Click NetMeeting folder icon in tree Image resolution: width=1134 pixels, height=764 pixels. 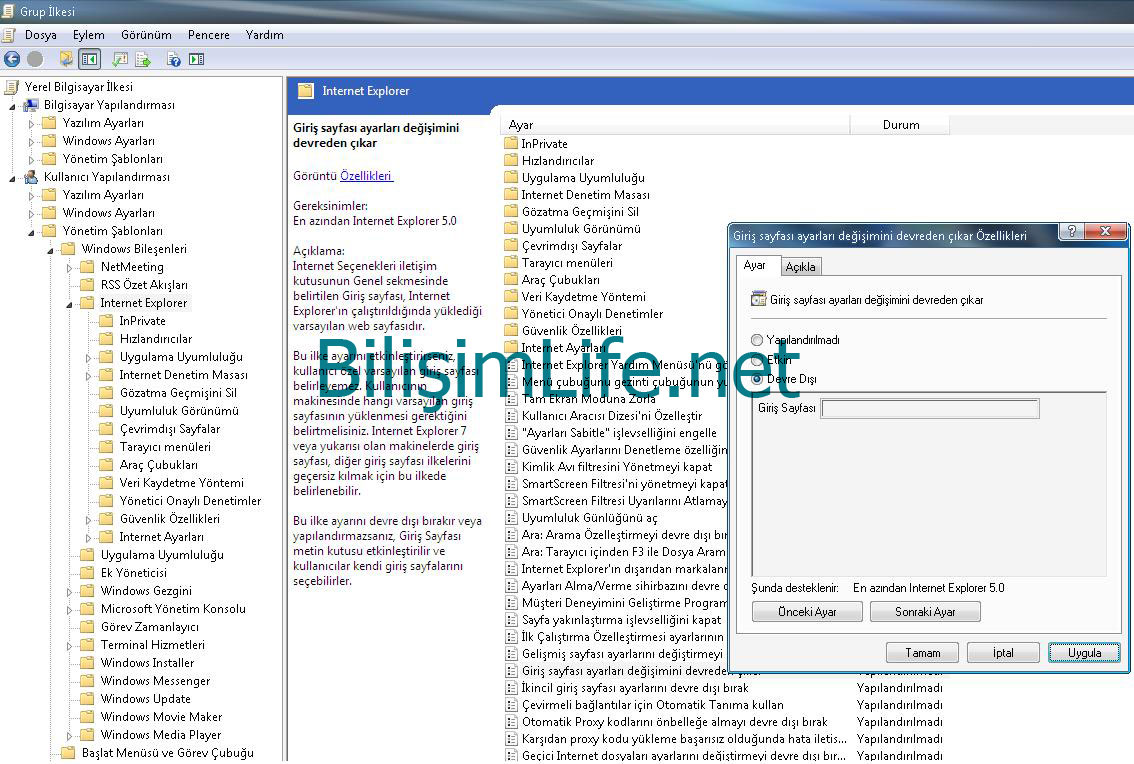coord(88,267)
